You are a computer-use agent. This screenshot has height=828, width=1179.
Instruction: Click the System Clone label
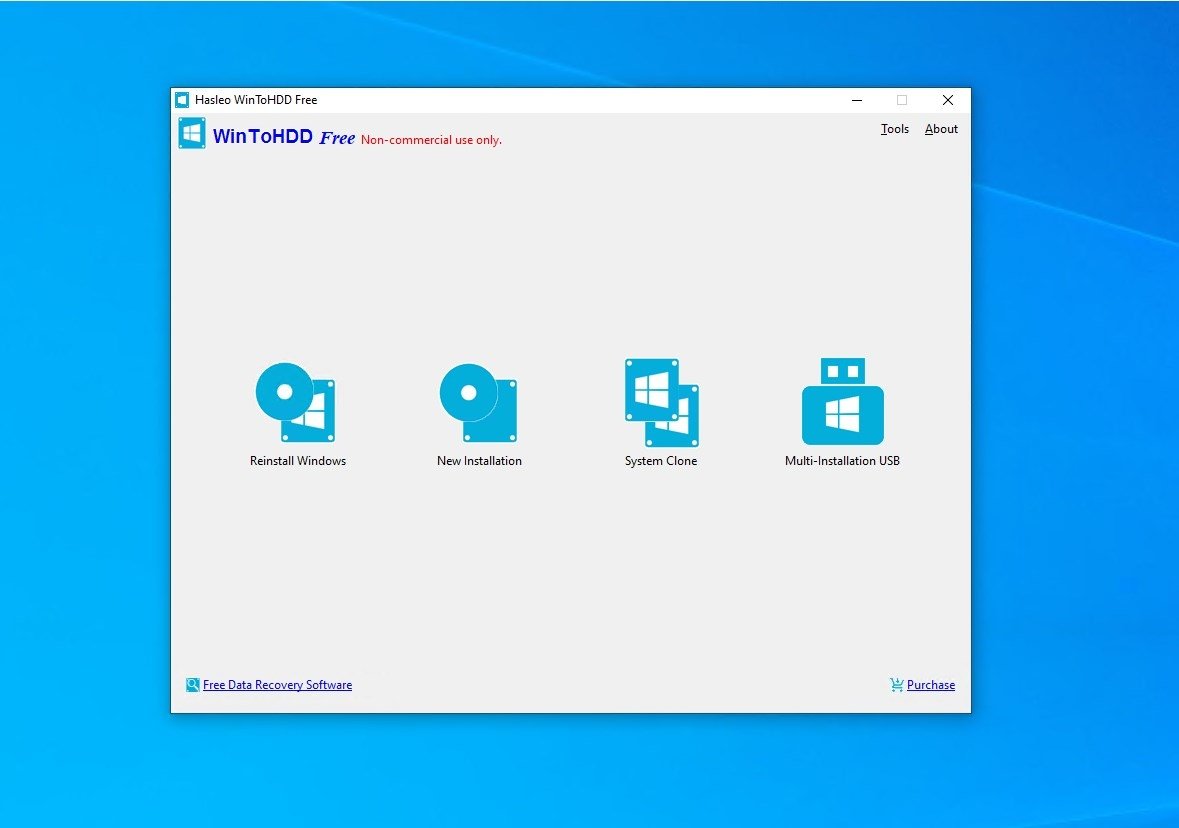(x=661, y=461)
